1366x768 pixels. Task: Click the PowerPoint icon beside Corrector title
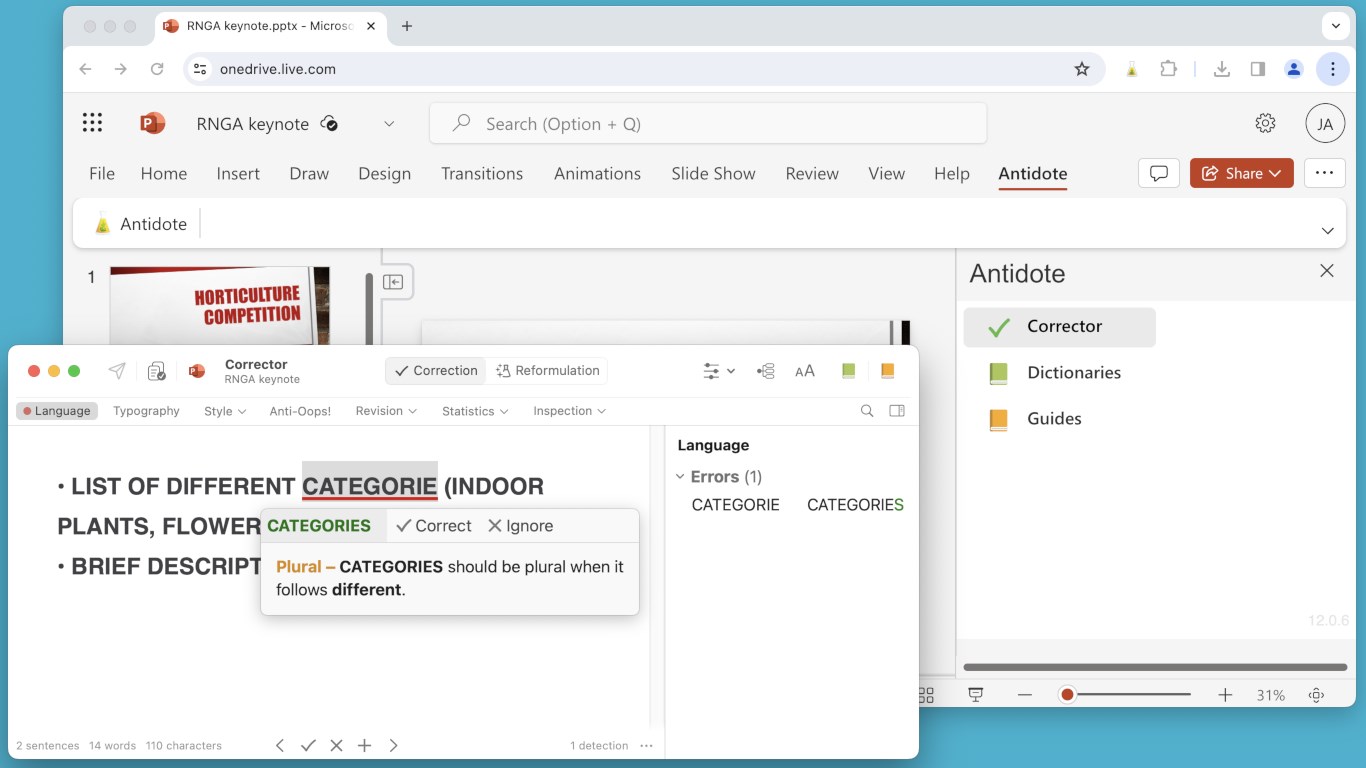196,371
